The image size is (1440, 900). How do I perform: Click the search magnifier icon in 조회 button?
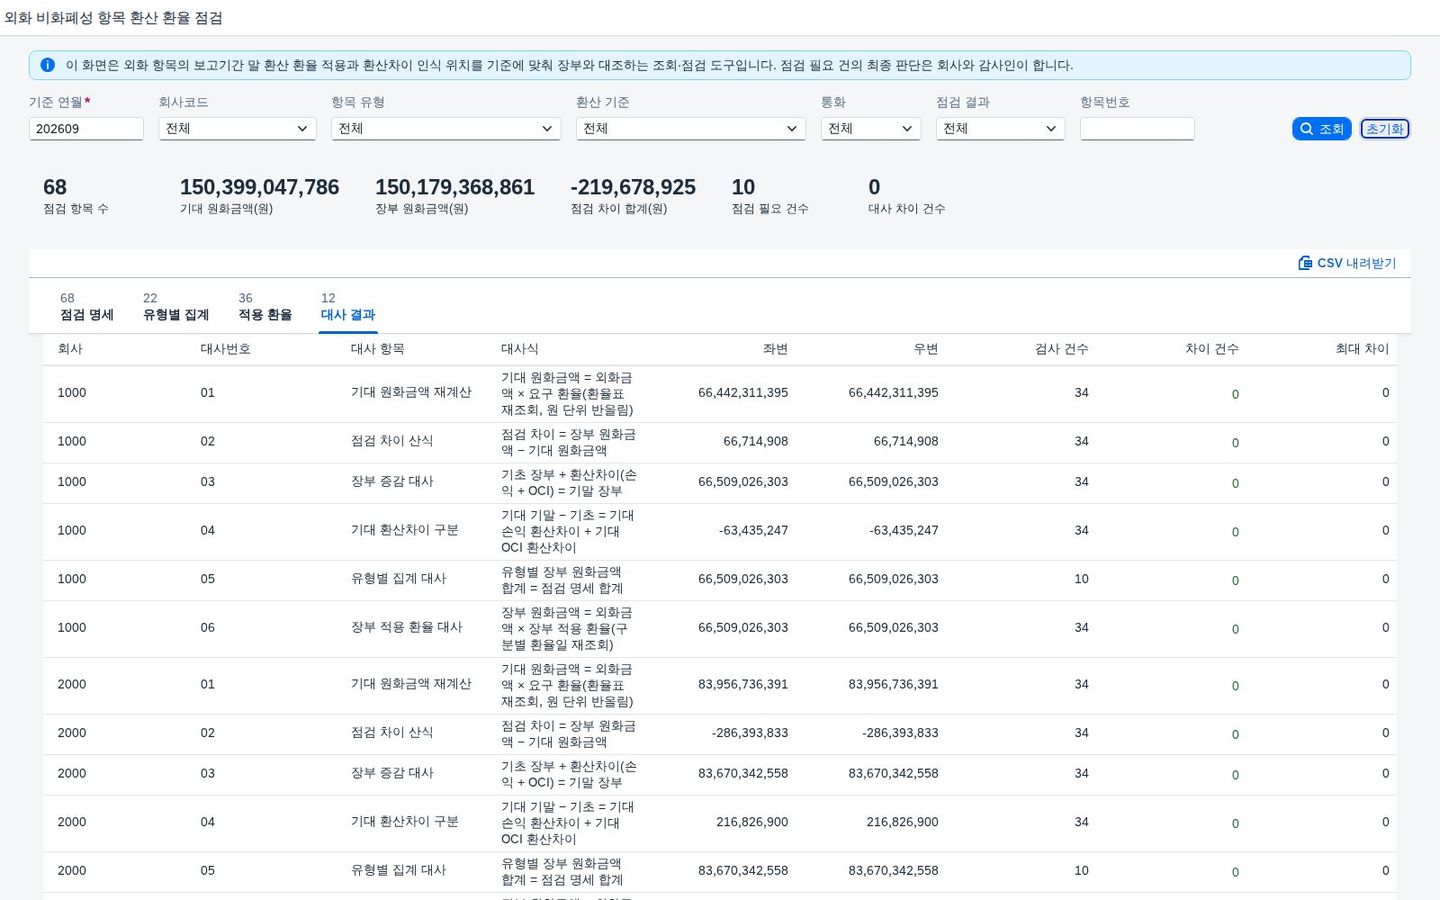tap(1306, 129)
